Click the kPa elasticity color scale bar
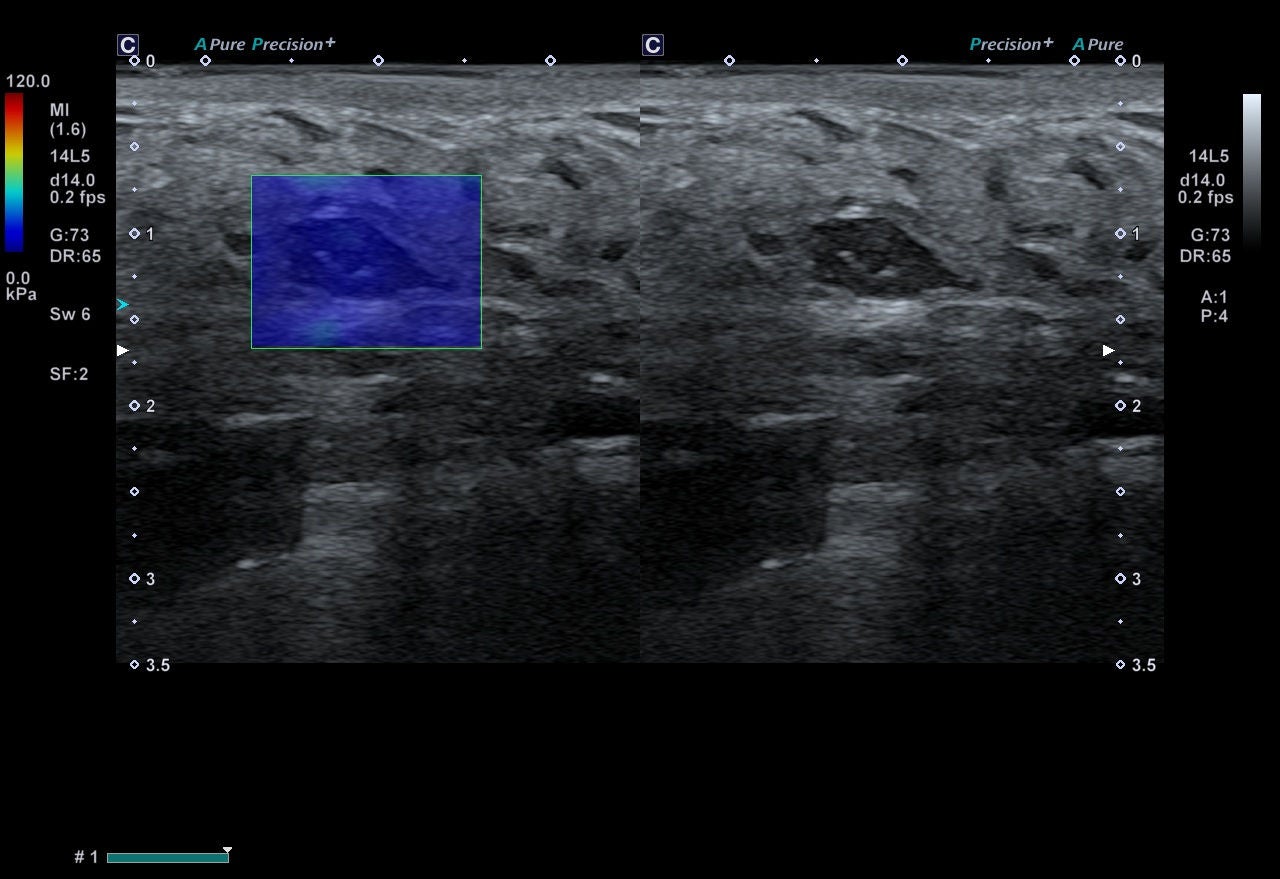Screen dimensions: 1280x879 point(13,172)
